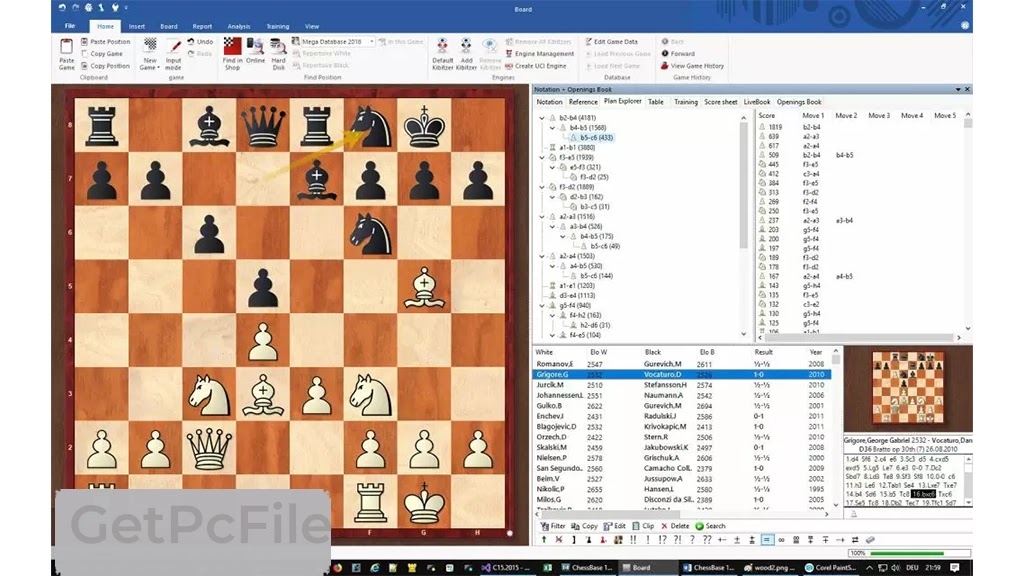The width and height of the screenshot is (1024, 576).
Task: Select the Romanov,E vs Gurevich,M game row
Action: (x=682, y=364)
